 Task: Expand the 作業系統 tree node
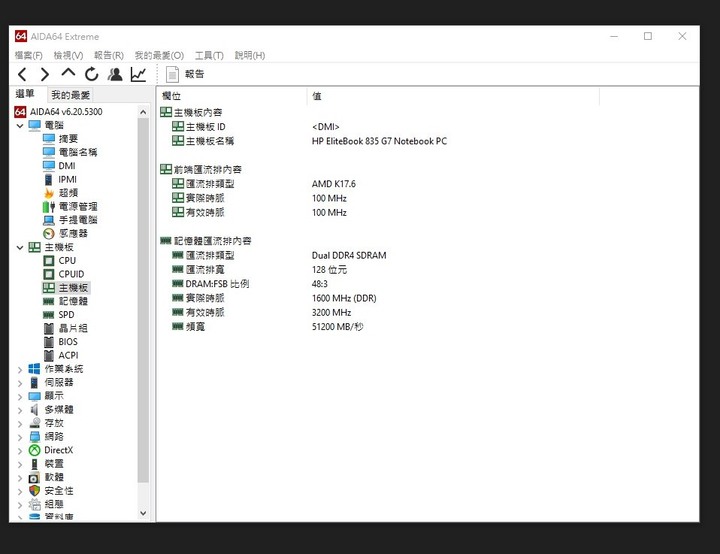[20, 369]
